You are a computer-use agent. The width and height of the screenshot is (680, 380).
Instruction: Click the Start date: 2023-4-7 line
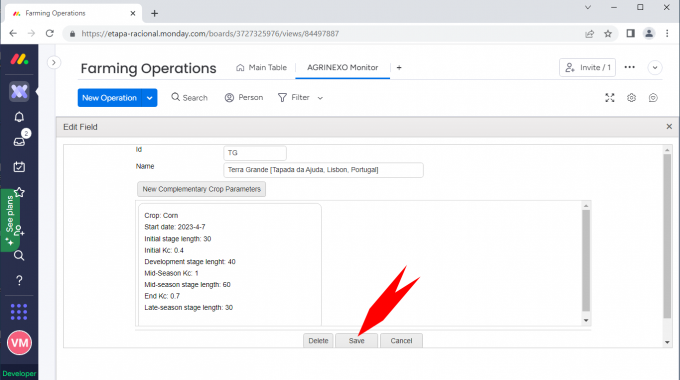(x=175, y=227)
